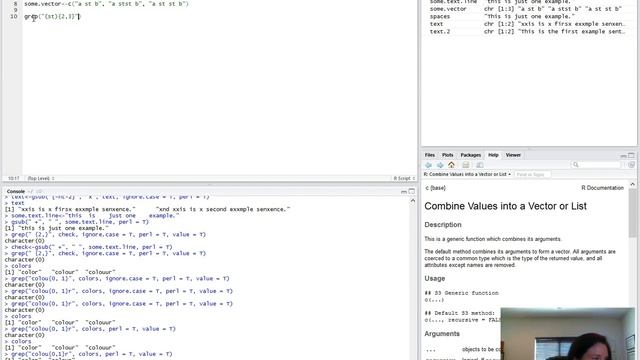The width and height of the screenshot is (640, 360).
Task: Click the Help pane vertical scrollbar
Action: pos(632,214)
